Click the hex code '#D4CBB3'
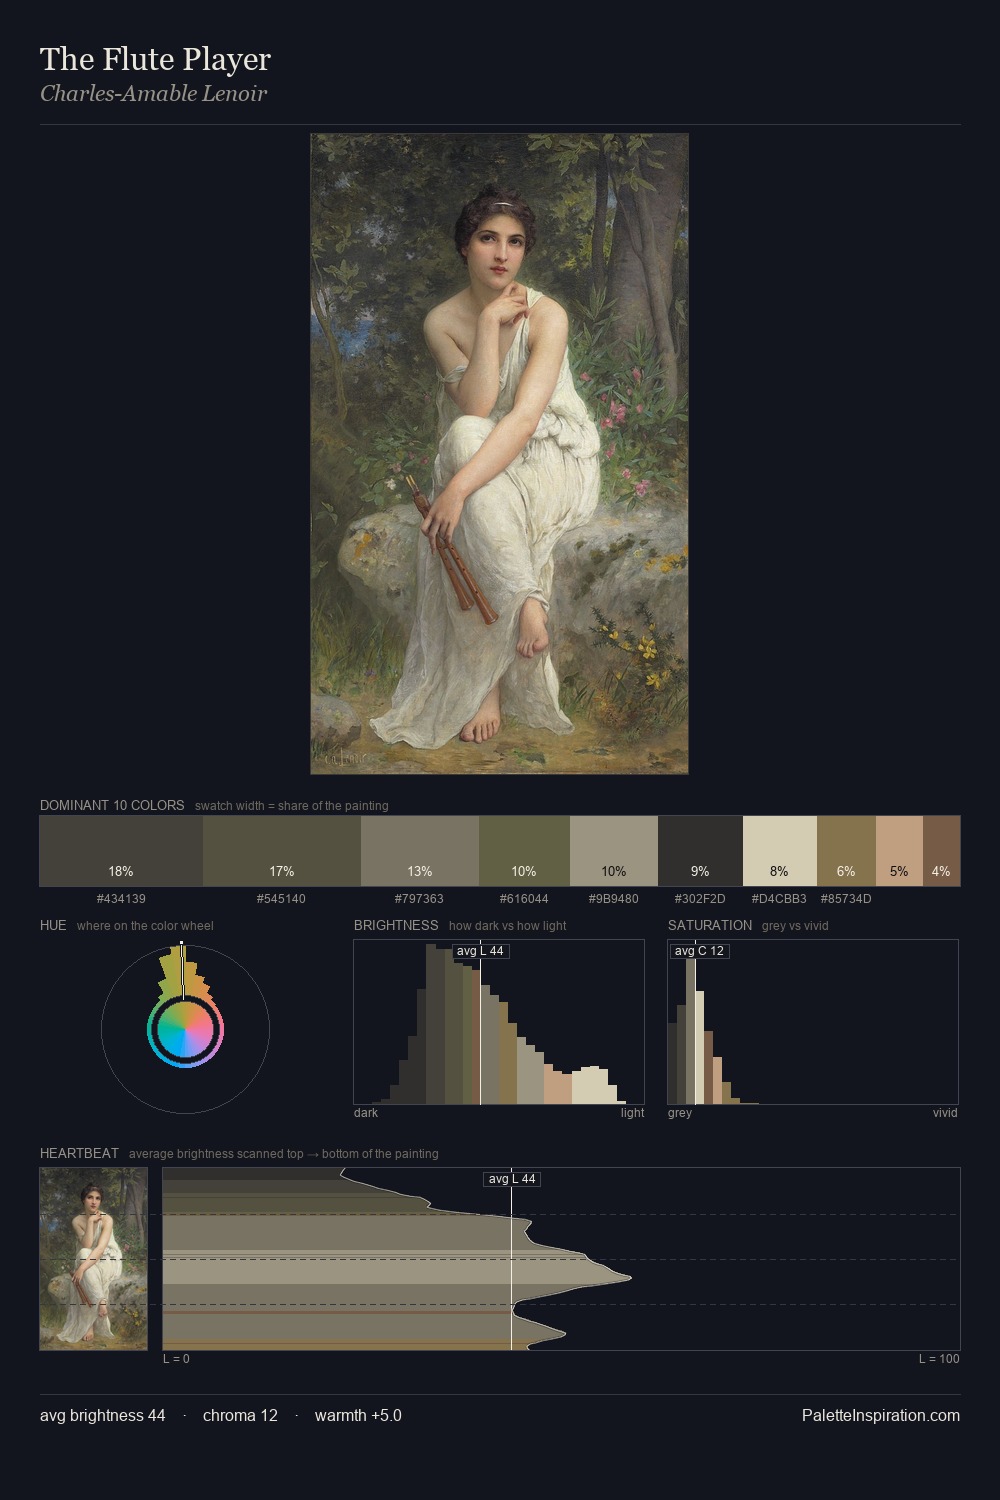1000x1500 pixels. [x=779, y=899]
